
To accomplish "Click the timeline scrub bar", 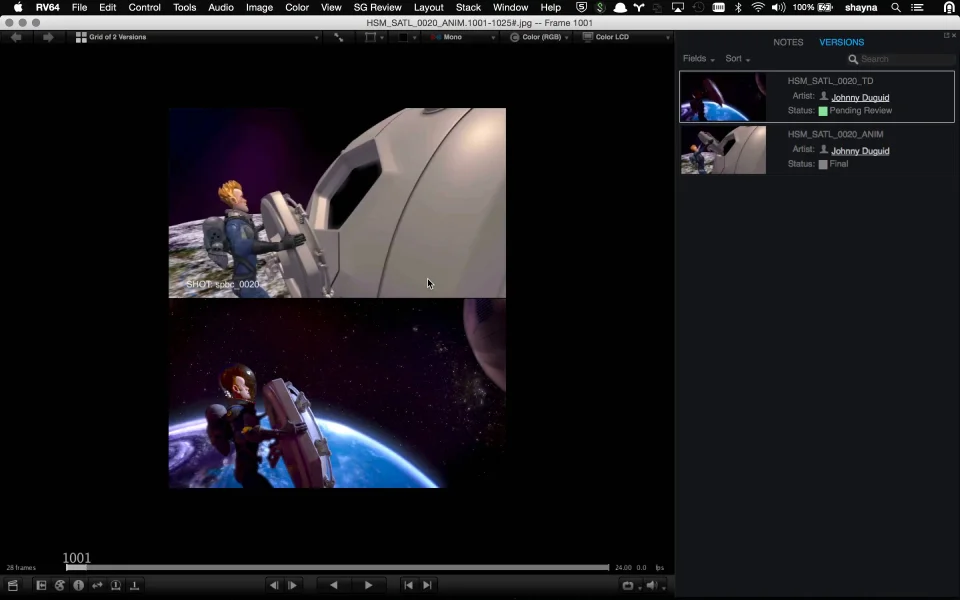I will point(337,568).
